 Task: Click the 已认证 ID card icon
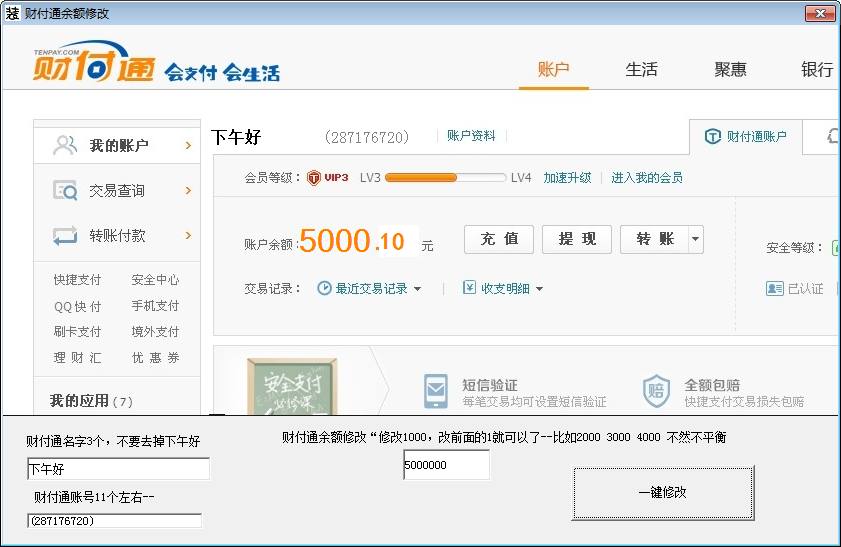coord(774,289)
